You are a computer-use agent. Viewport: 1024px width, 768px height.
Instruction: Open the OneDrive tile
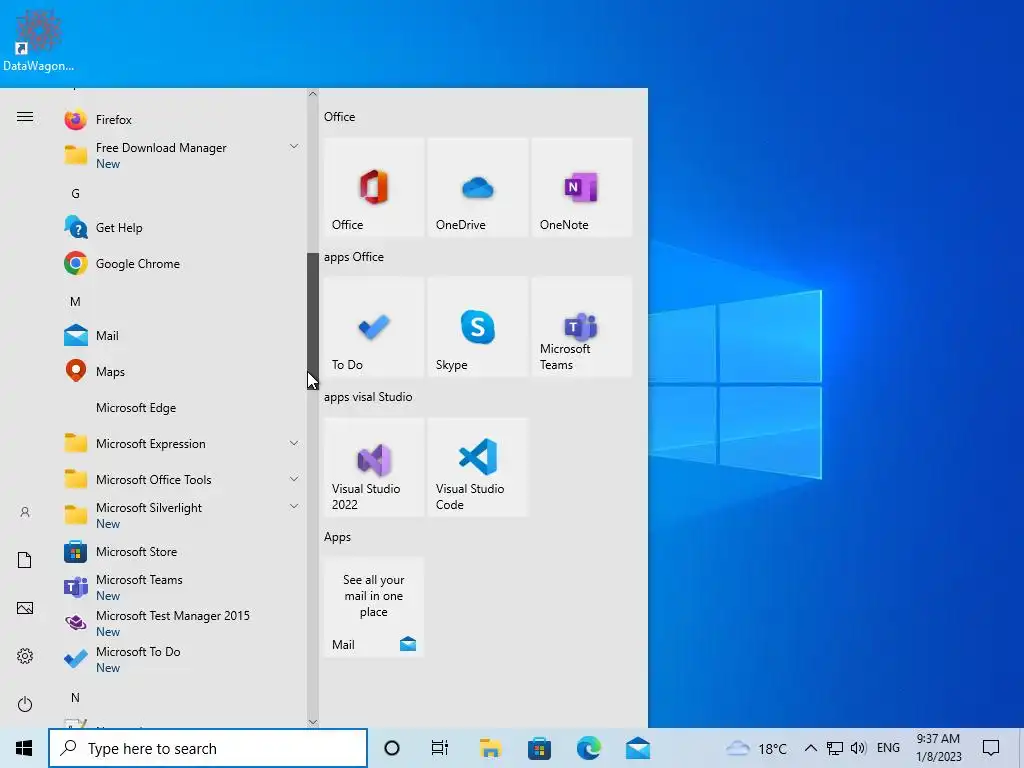point(477,187)
